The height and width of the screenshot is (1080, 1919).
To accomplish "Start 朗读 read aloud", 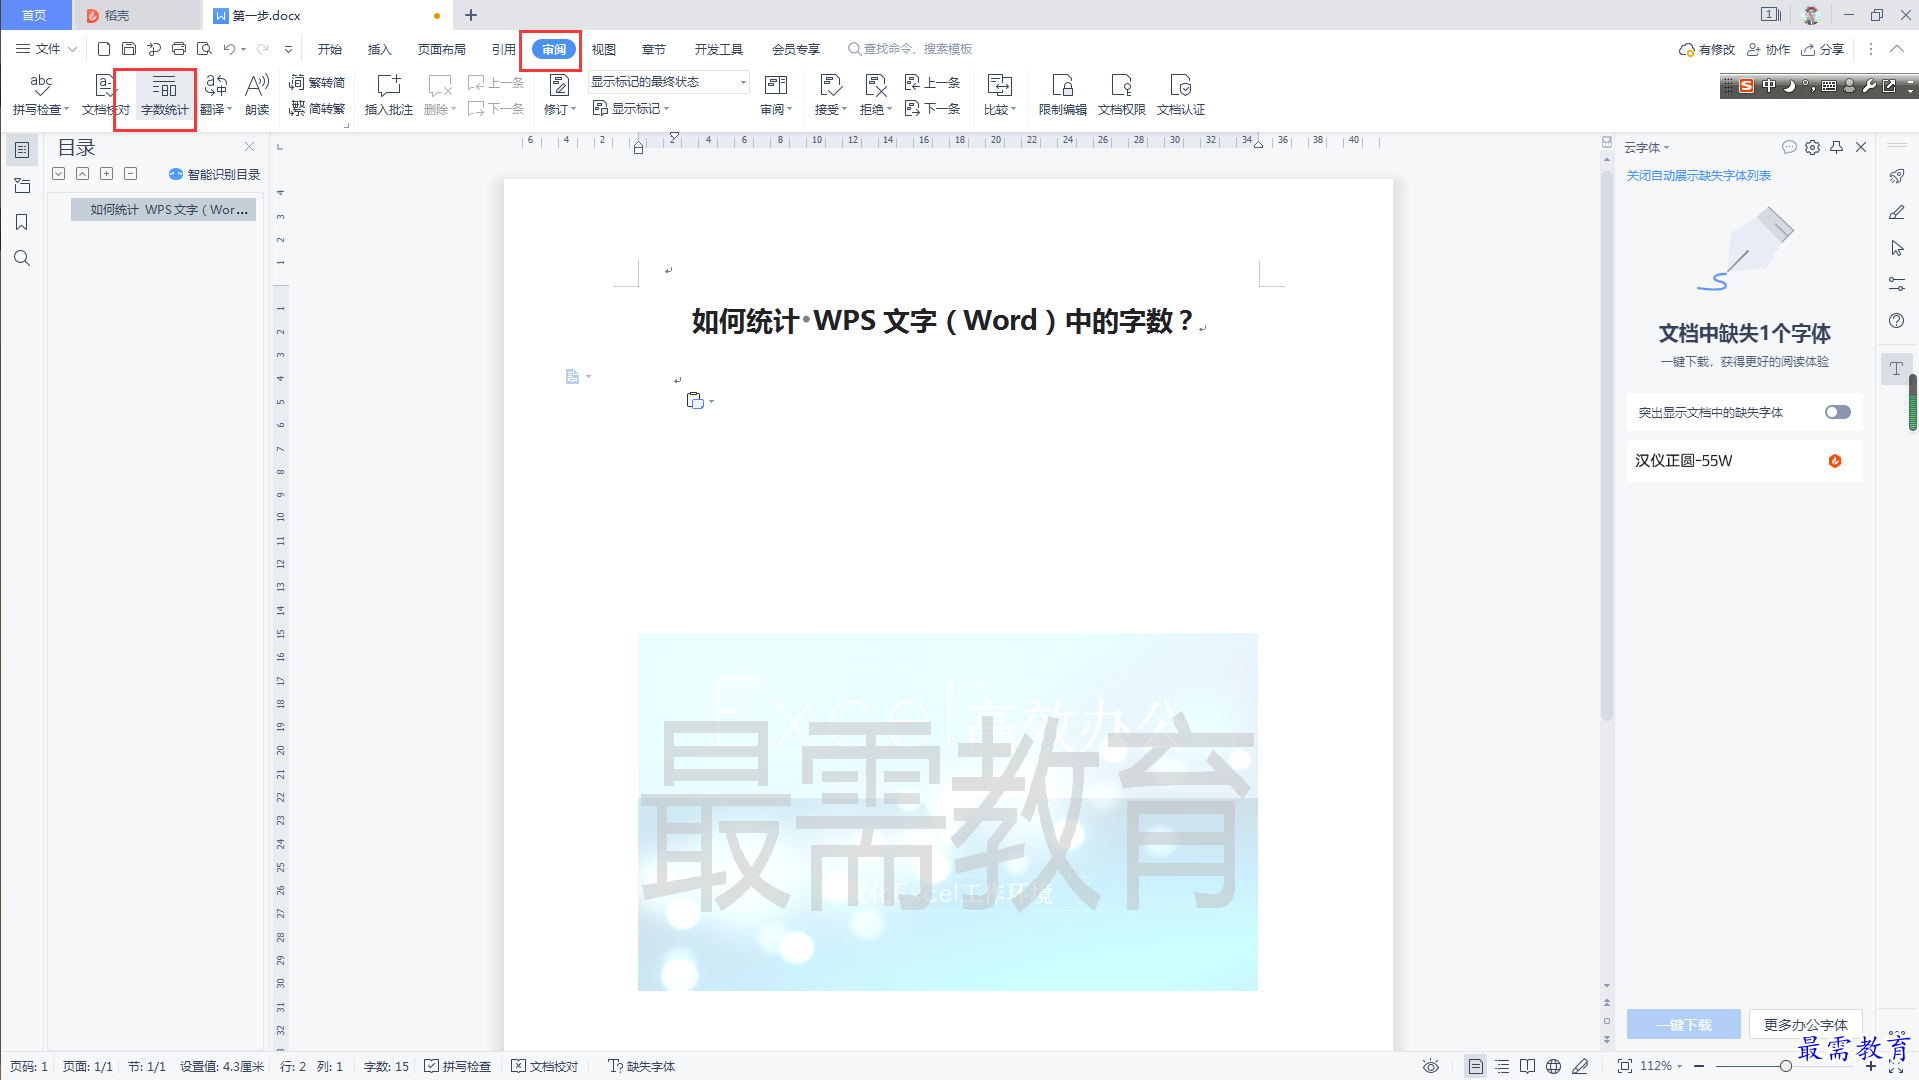I will [257, 95].
